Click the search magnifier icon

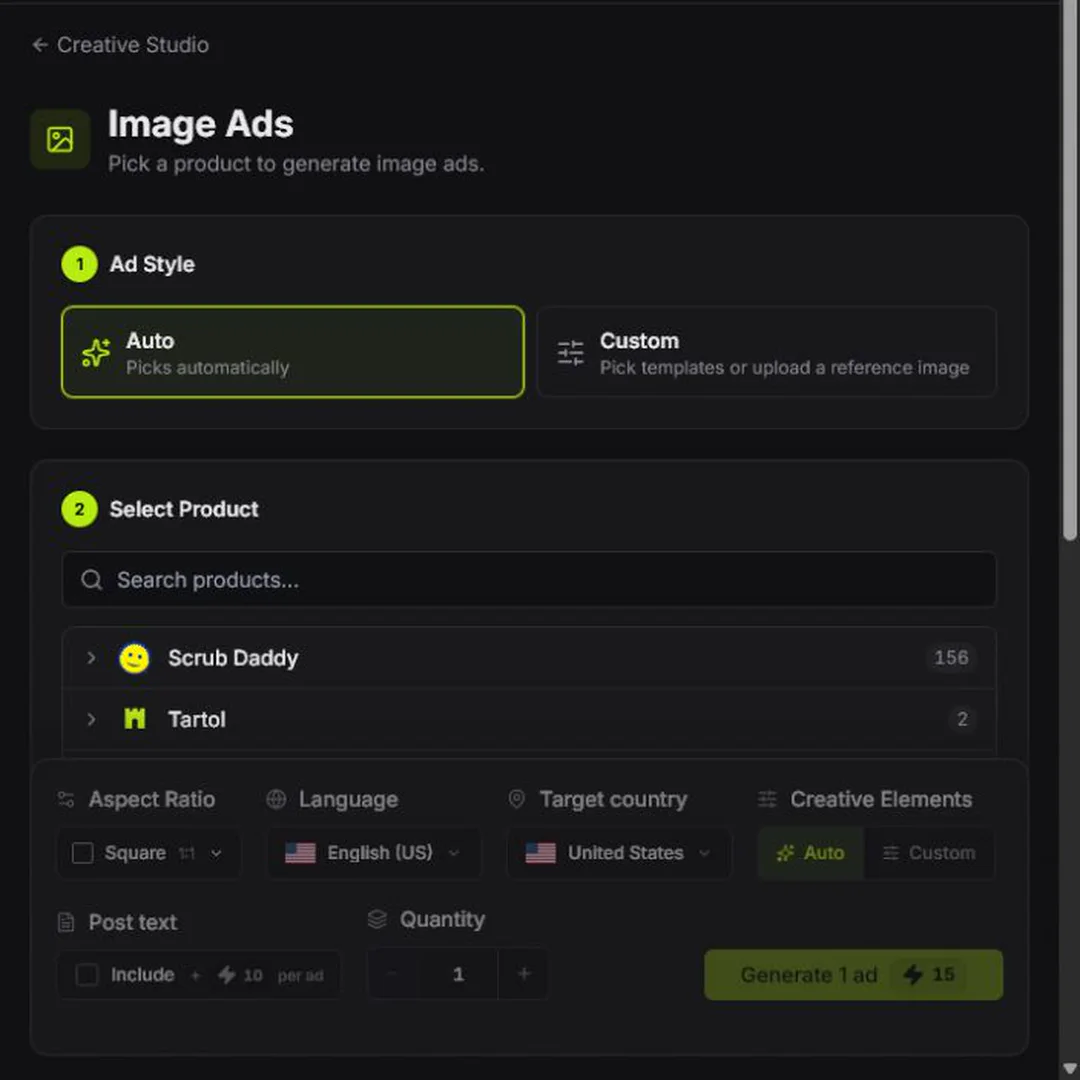pyautogui.click(x=92, y=580)
